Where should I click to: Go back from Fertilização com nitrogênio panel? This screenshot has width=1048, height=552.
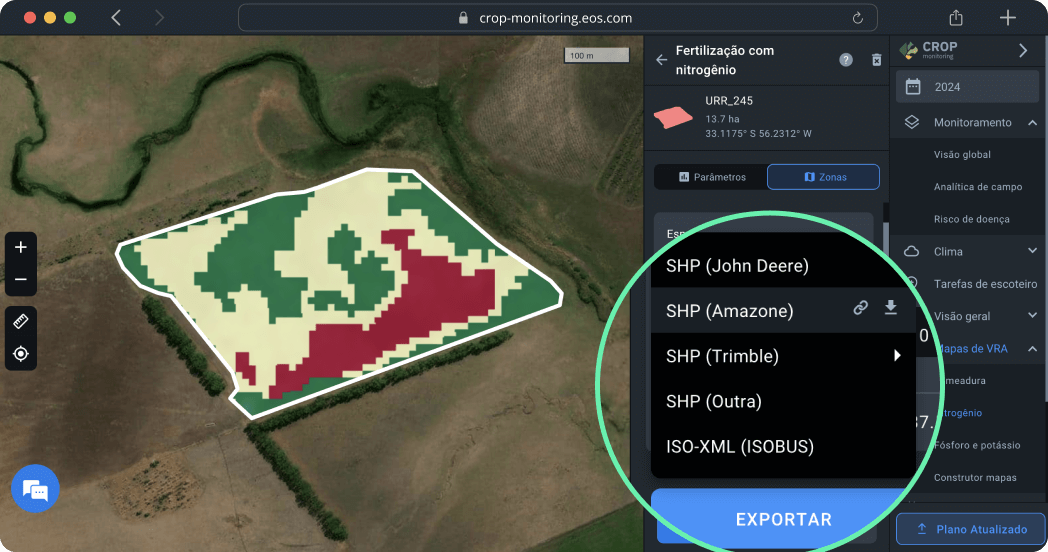pos(661,60)
